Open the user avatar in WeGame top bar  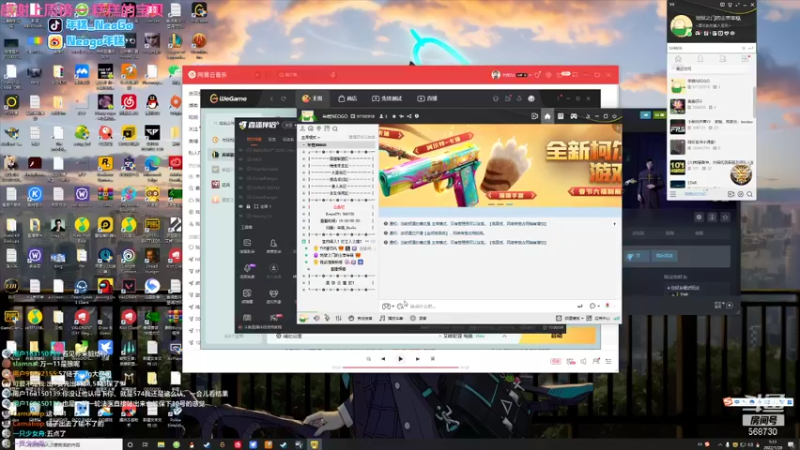point(531,98)
